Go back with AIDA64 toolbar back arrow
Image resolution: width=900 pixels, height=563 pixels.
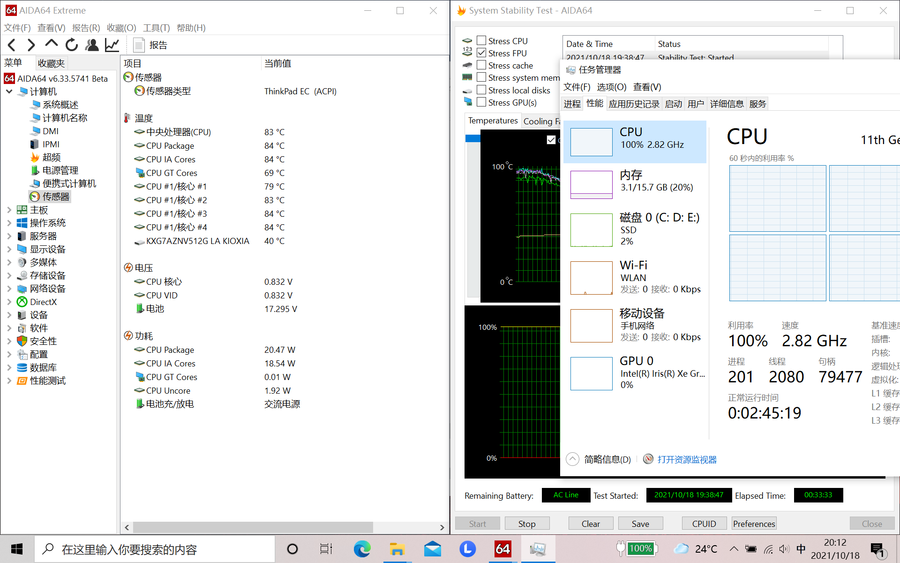click(x=11, y=45)
